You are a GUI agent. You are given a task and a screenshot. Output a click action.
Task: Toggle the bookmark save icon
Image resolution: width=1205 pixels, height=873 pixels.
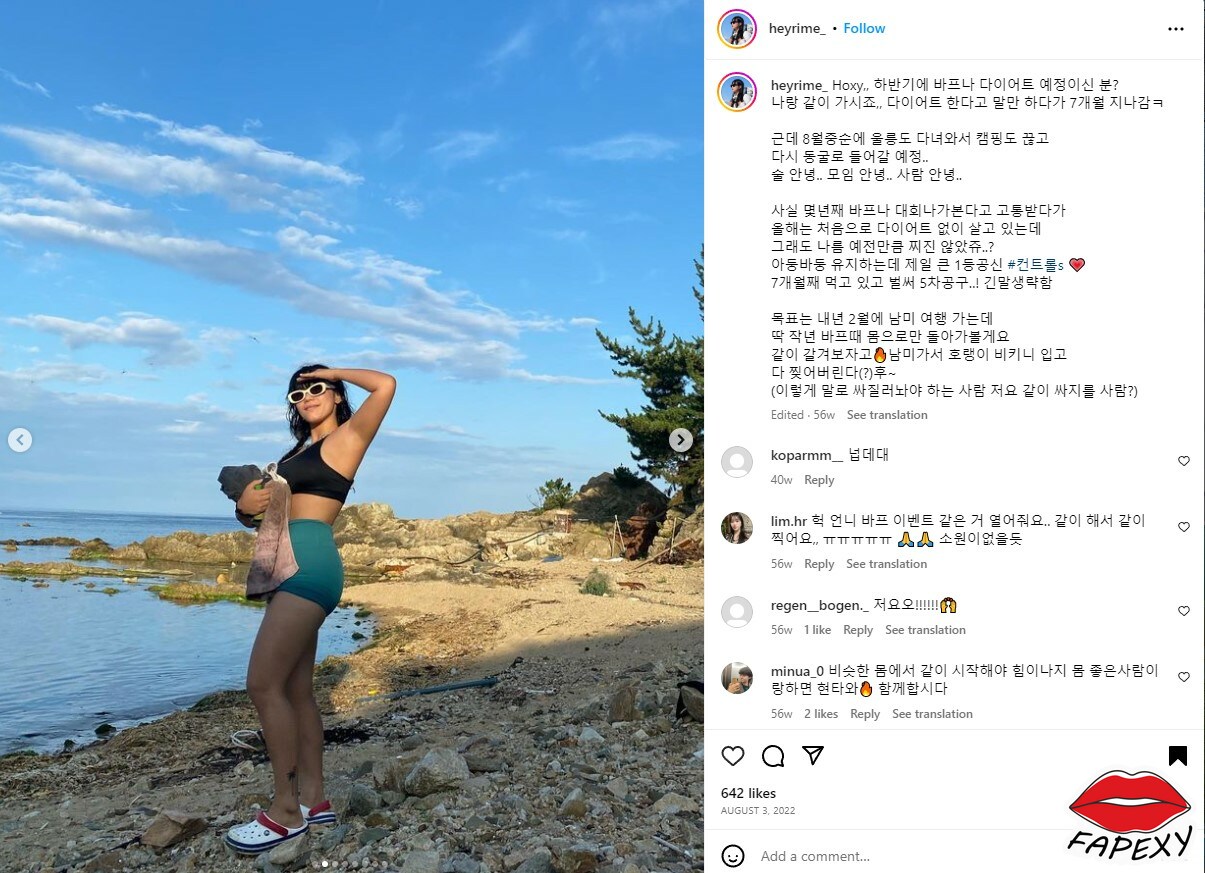coord(1178,756)
